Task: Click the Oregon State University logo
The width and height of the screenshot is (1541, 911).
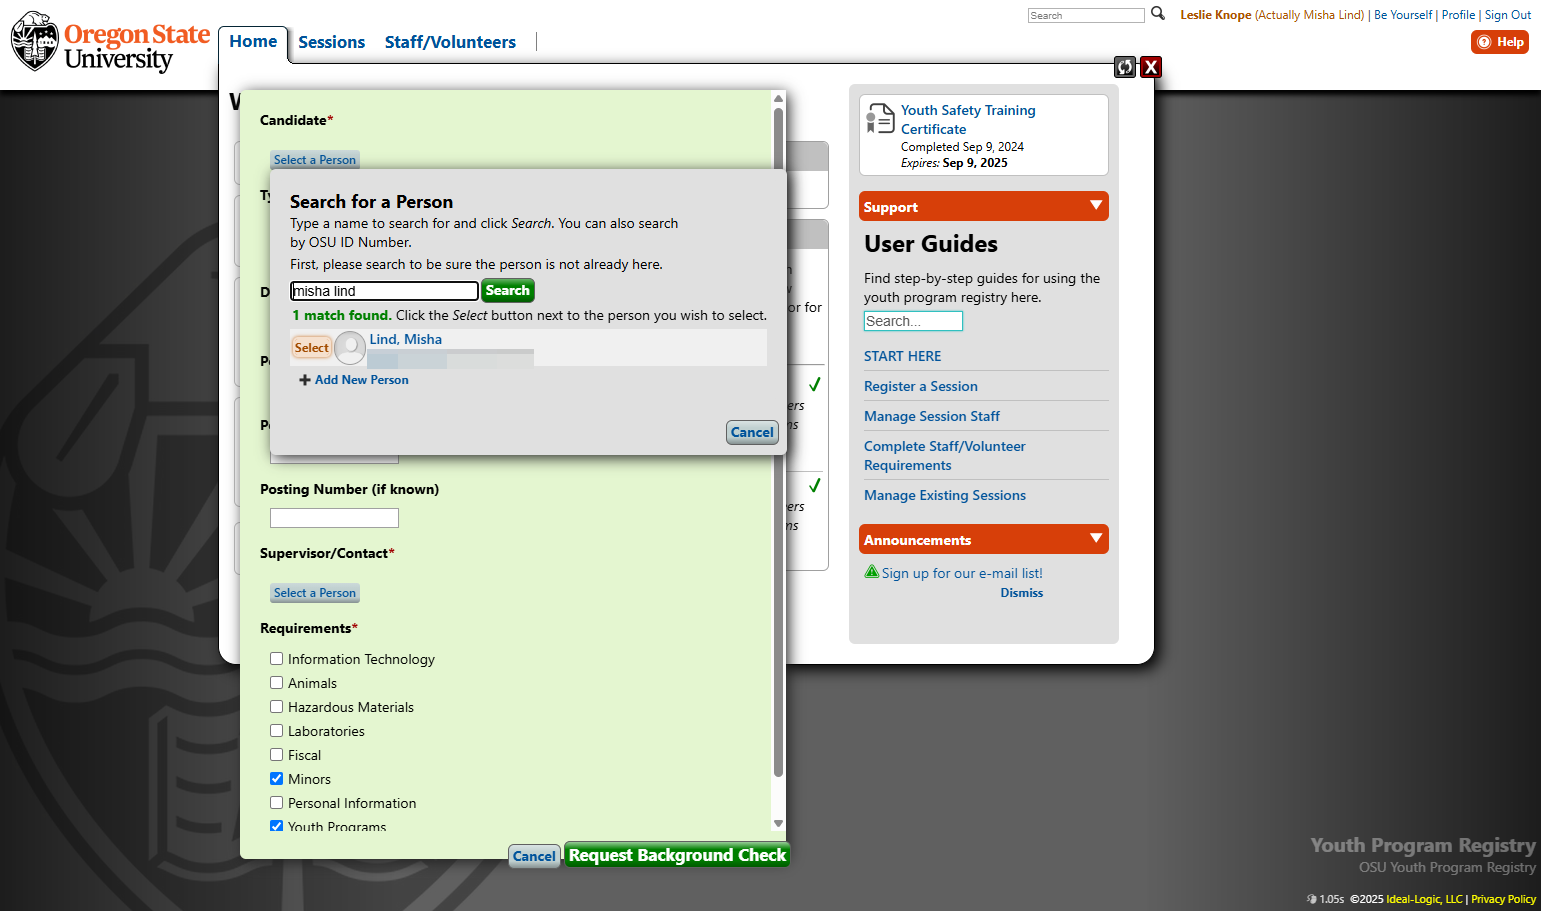Action: coord(110,42)
